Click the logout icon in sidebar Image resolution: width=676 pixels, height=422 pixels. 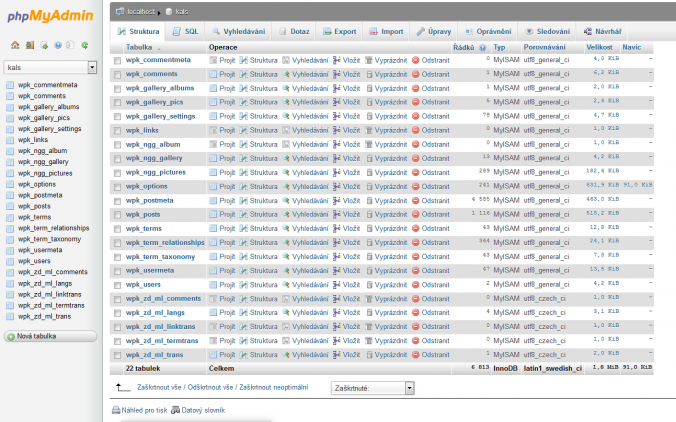point(30,45)
